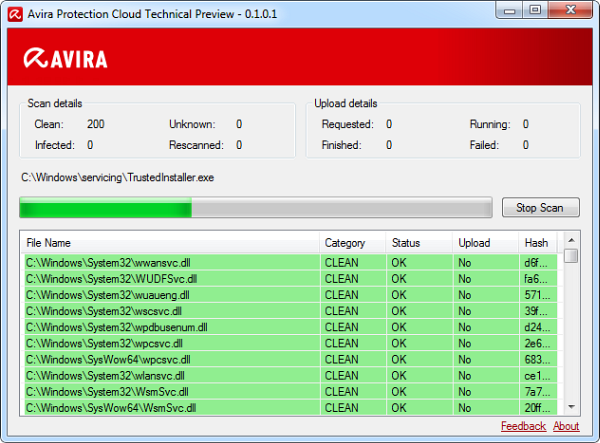The width and height of the screenshot is (600, 443).
Task: Click the scan progress bar
Action: 256,207
